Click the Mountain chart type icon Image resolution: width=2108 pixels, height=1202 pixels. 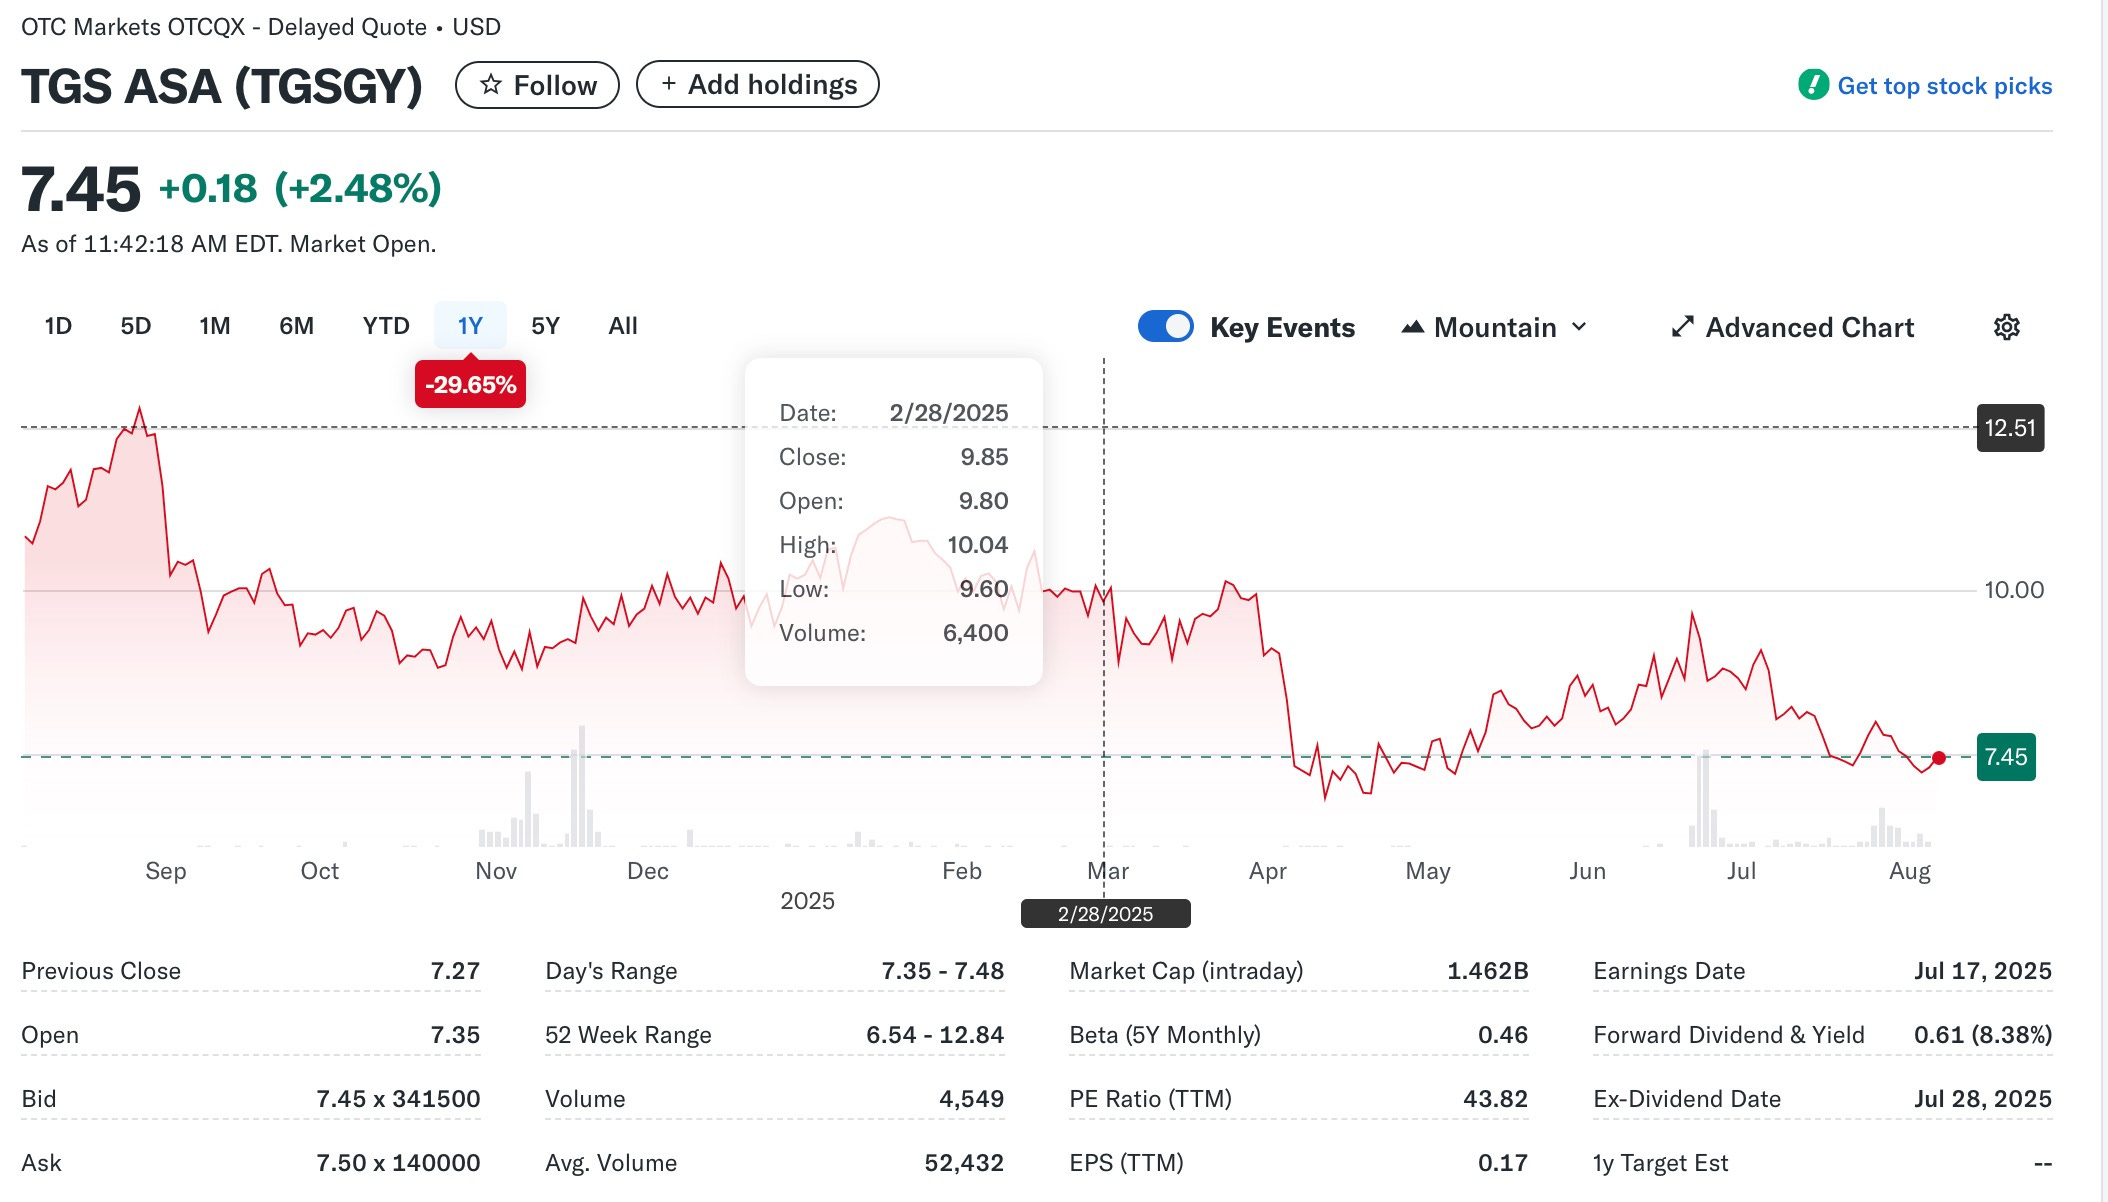[1412, 327]
